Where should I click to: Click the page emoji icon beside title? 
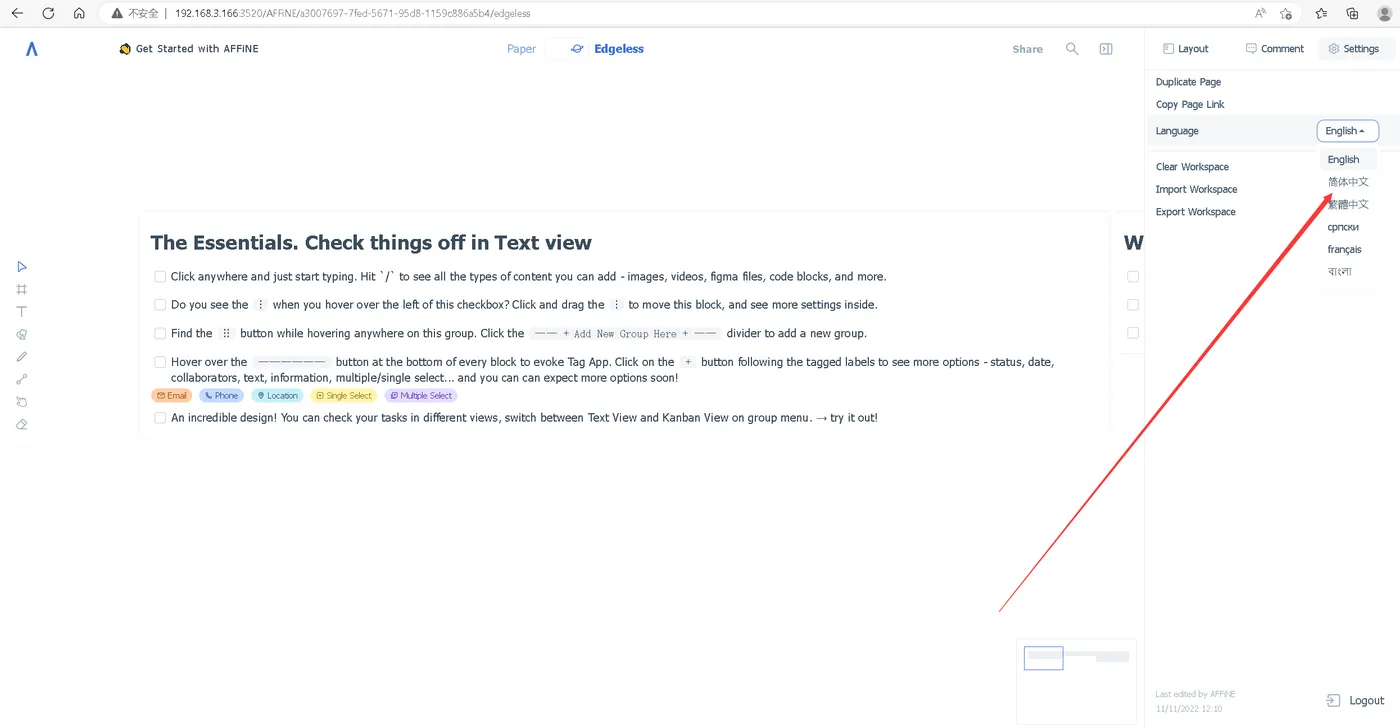(x=125, y=49)
